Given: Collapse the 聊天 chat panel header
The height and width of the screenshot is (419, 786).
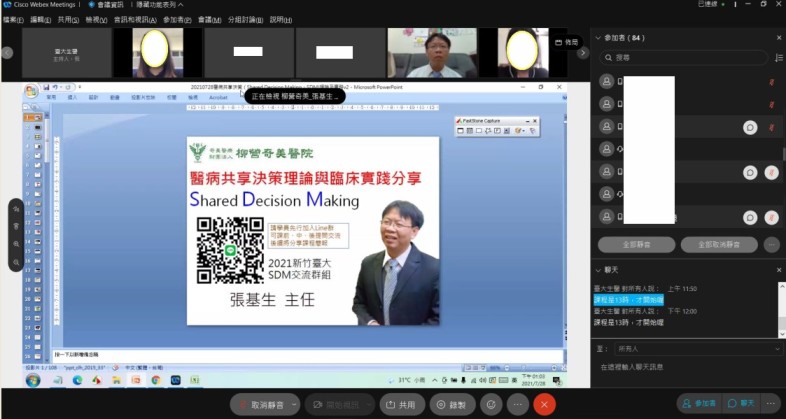Looking at the screenshot, I should tap(598, 270).
